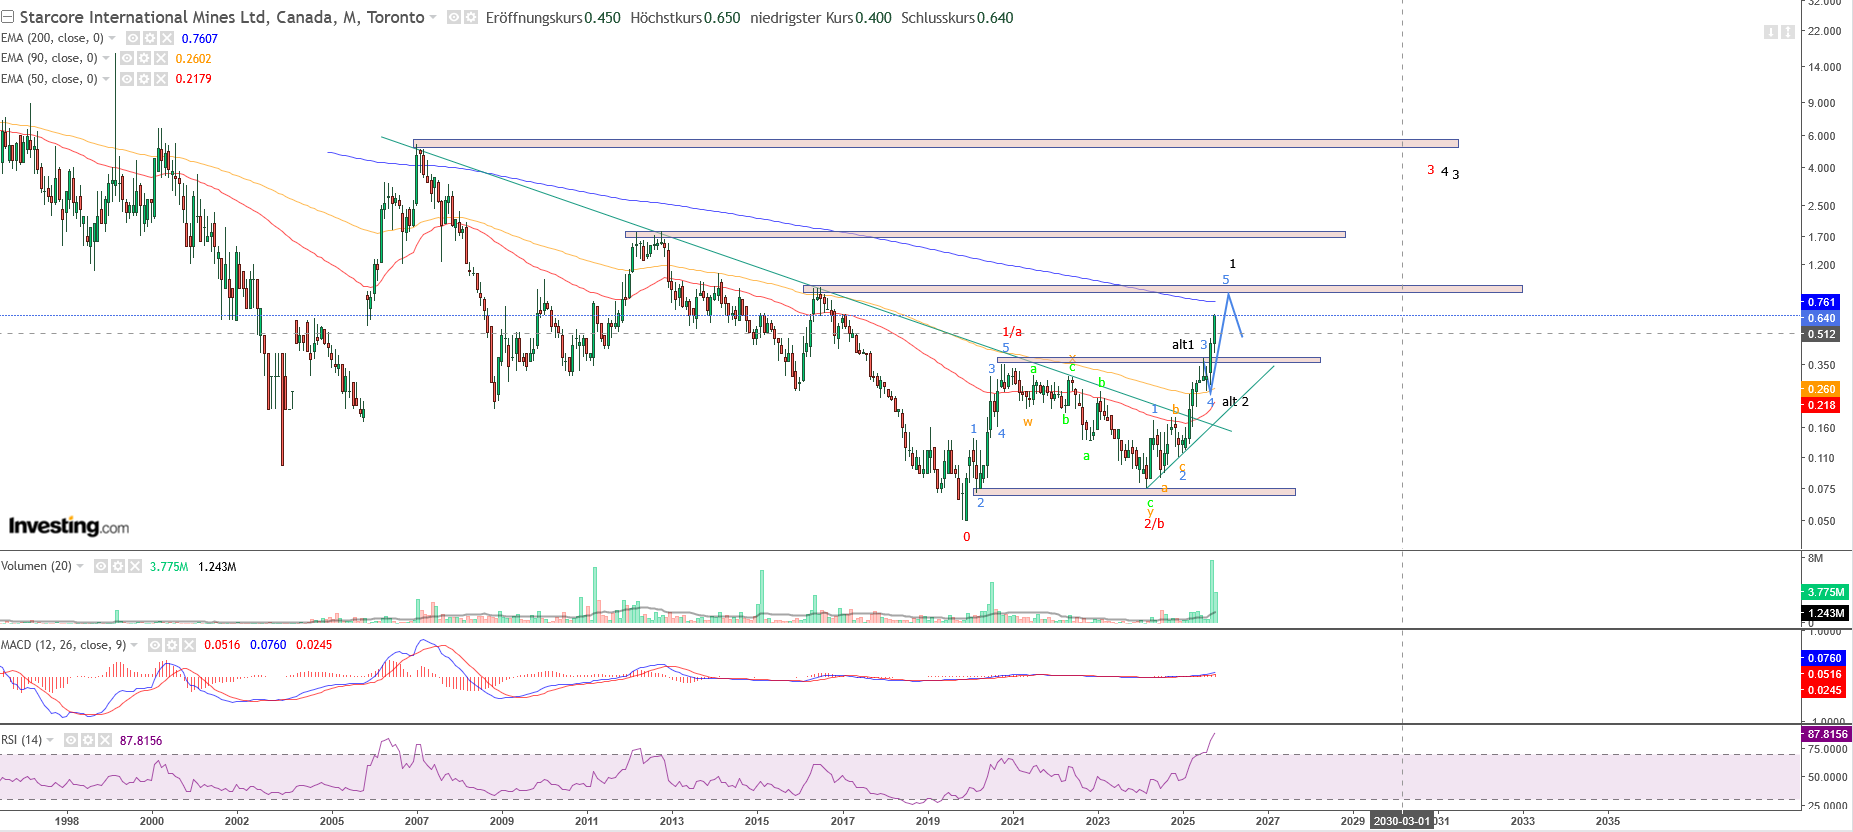Delete the Volumen indicator using X icon

(135, 566)
